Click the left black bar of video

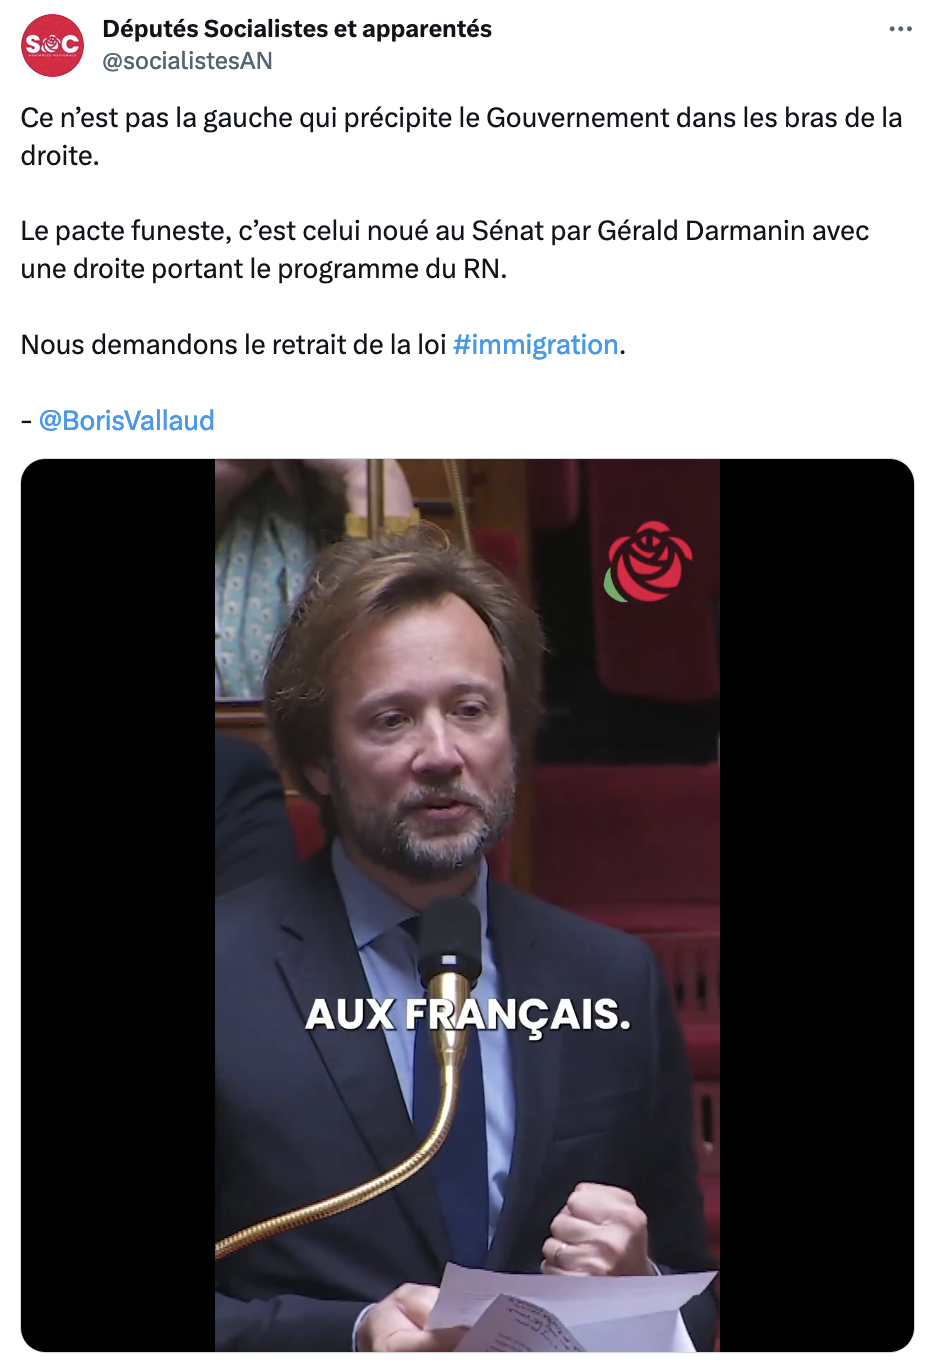(118, 905)
